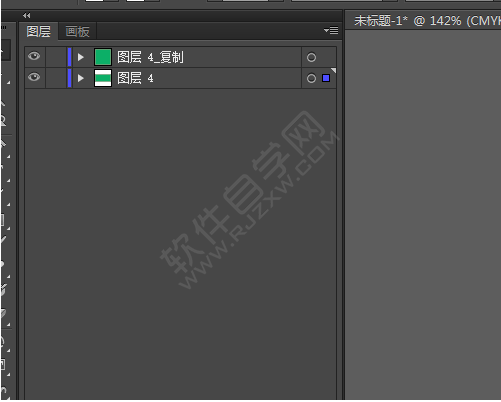Switch to the 画板 tab
This screenshot has width=501, height=402.
77,32
